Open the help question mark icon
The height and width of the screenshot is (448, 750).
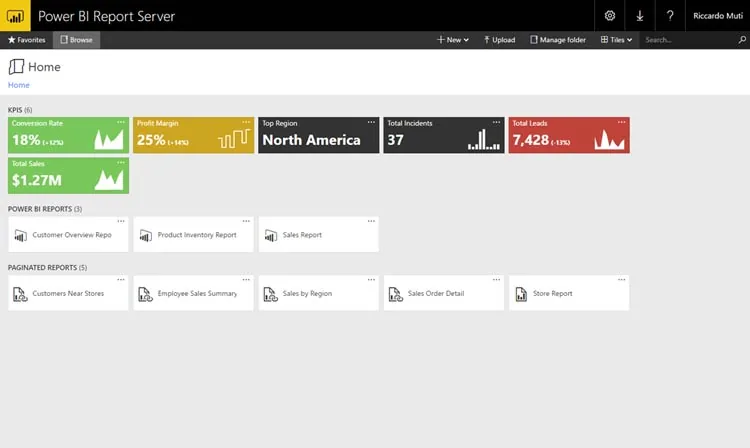click(670, 16)
